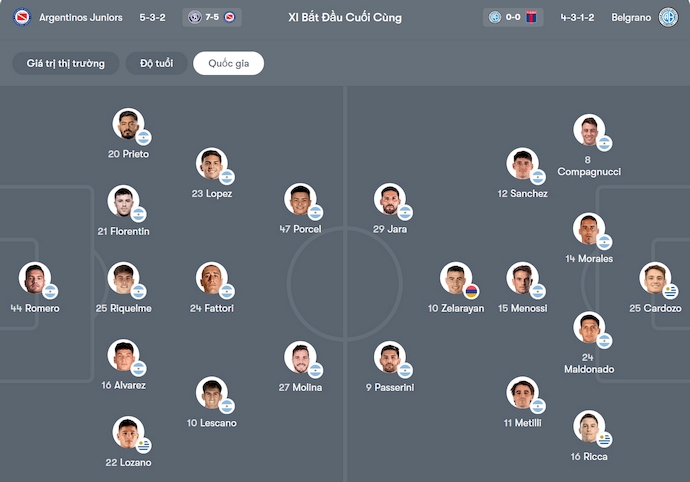Click the Armenia flag on Zelarayan
The image size is (690, 482).
pos(471,291)
